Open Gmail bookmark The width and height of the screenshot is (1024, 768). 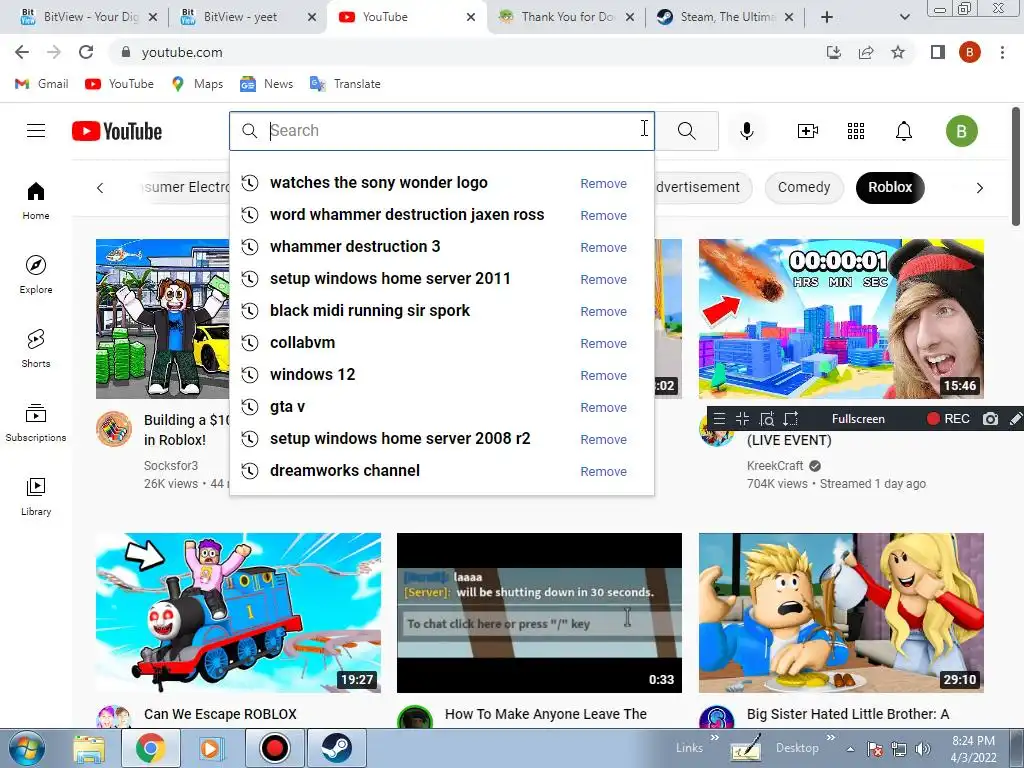42,84
